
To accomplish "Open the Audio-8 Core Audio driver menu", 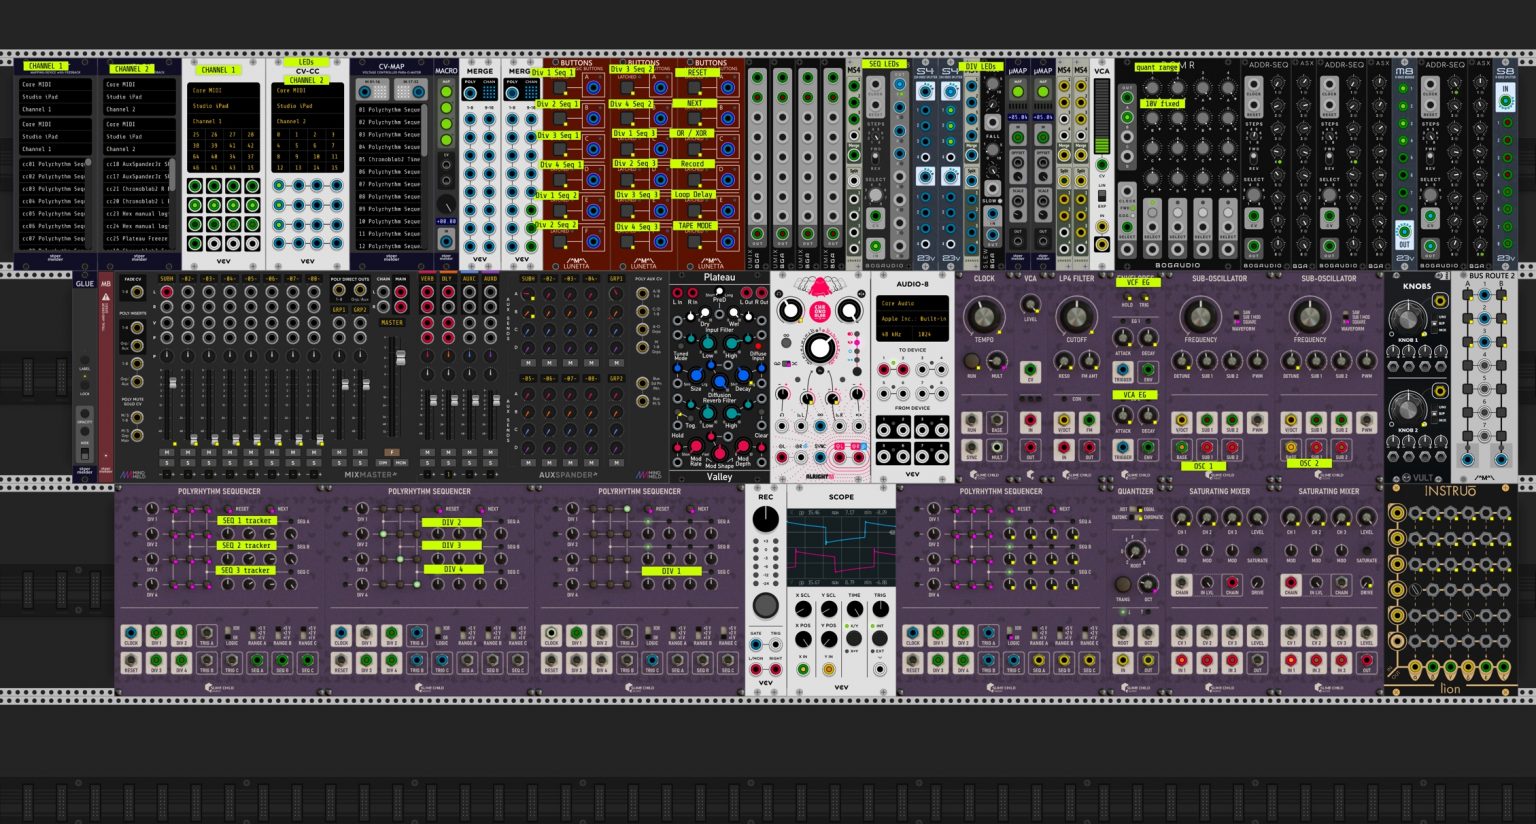I will click(912, 303).
